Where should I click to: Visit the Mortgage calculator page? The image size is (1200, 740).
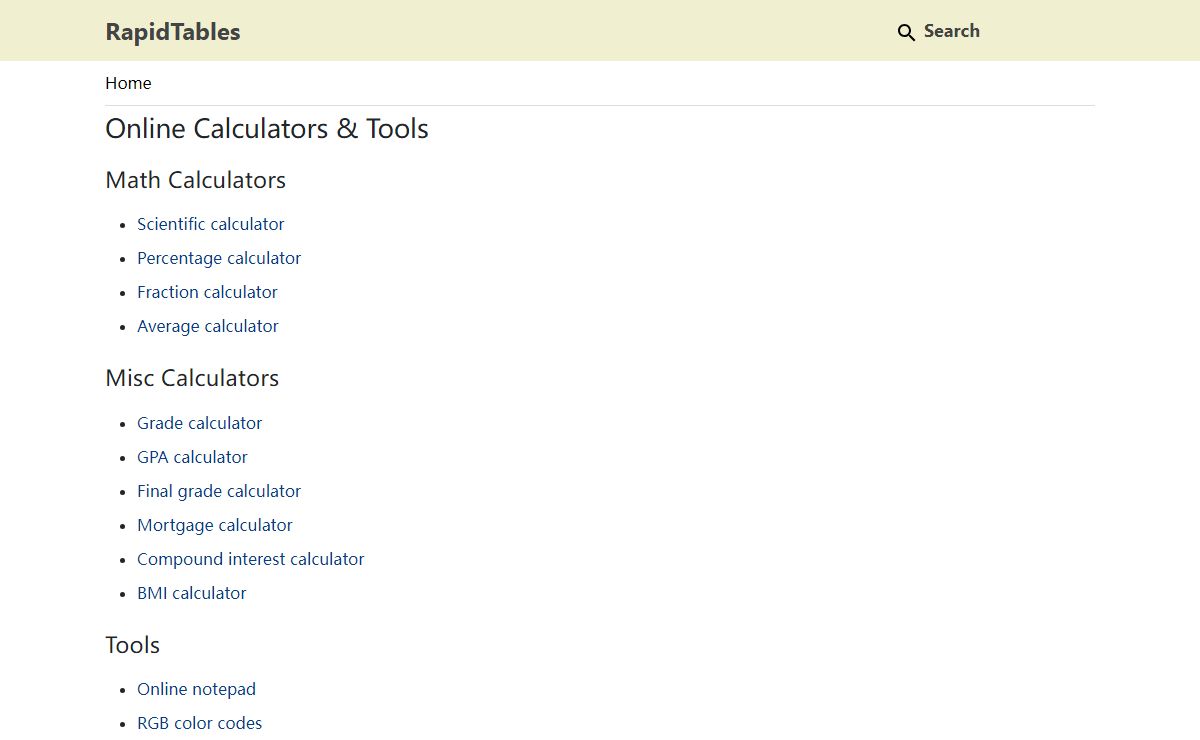point(214,525)
